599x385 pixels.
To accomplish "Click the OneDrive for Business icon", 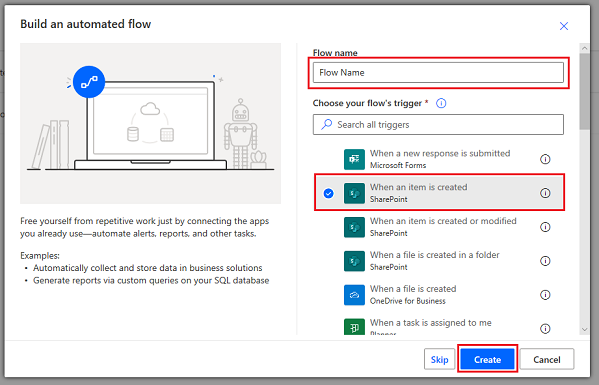I will (x=354, y=295).
